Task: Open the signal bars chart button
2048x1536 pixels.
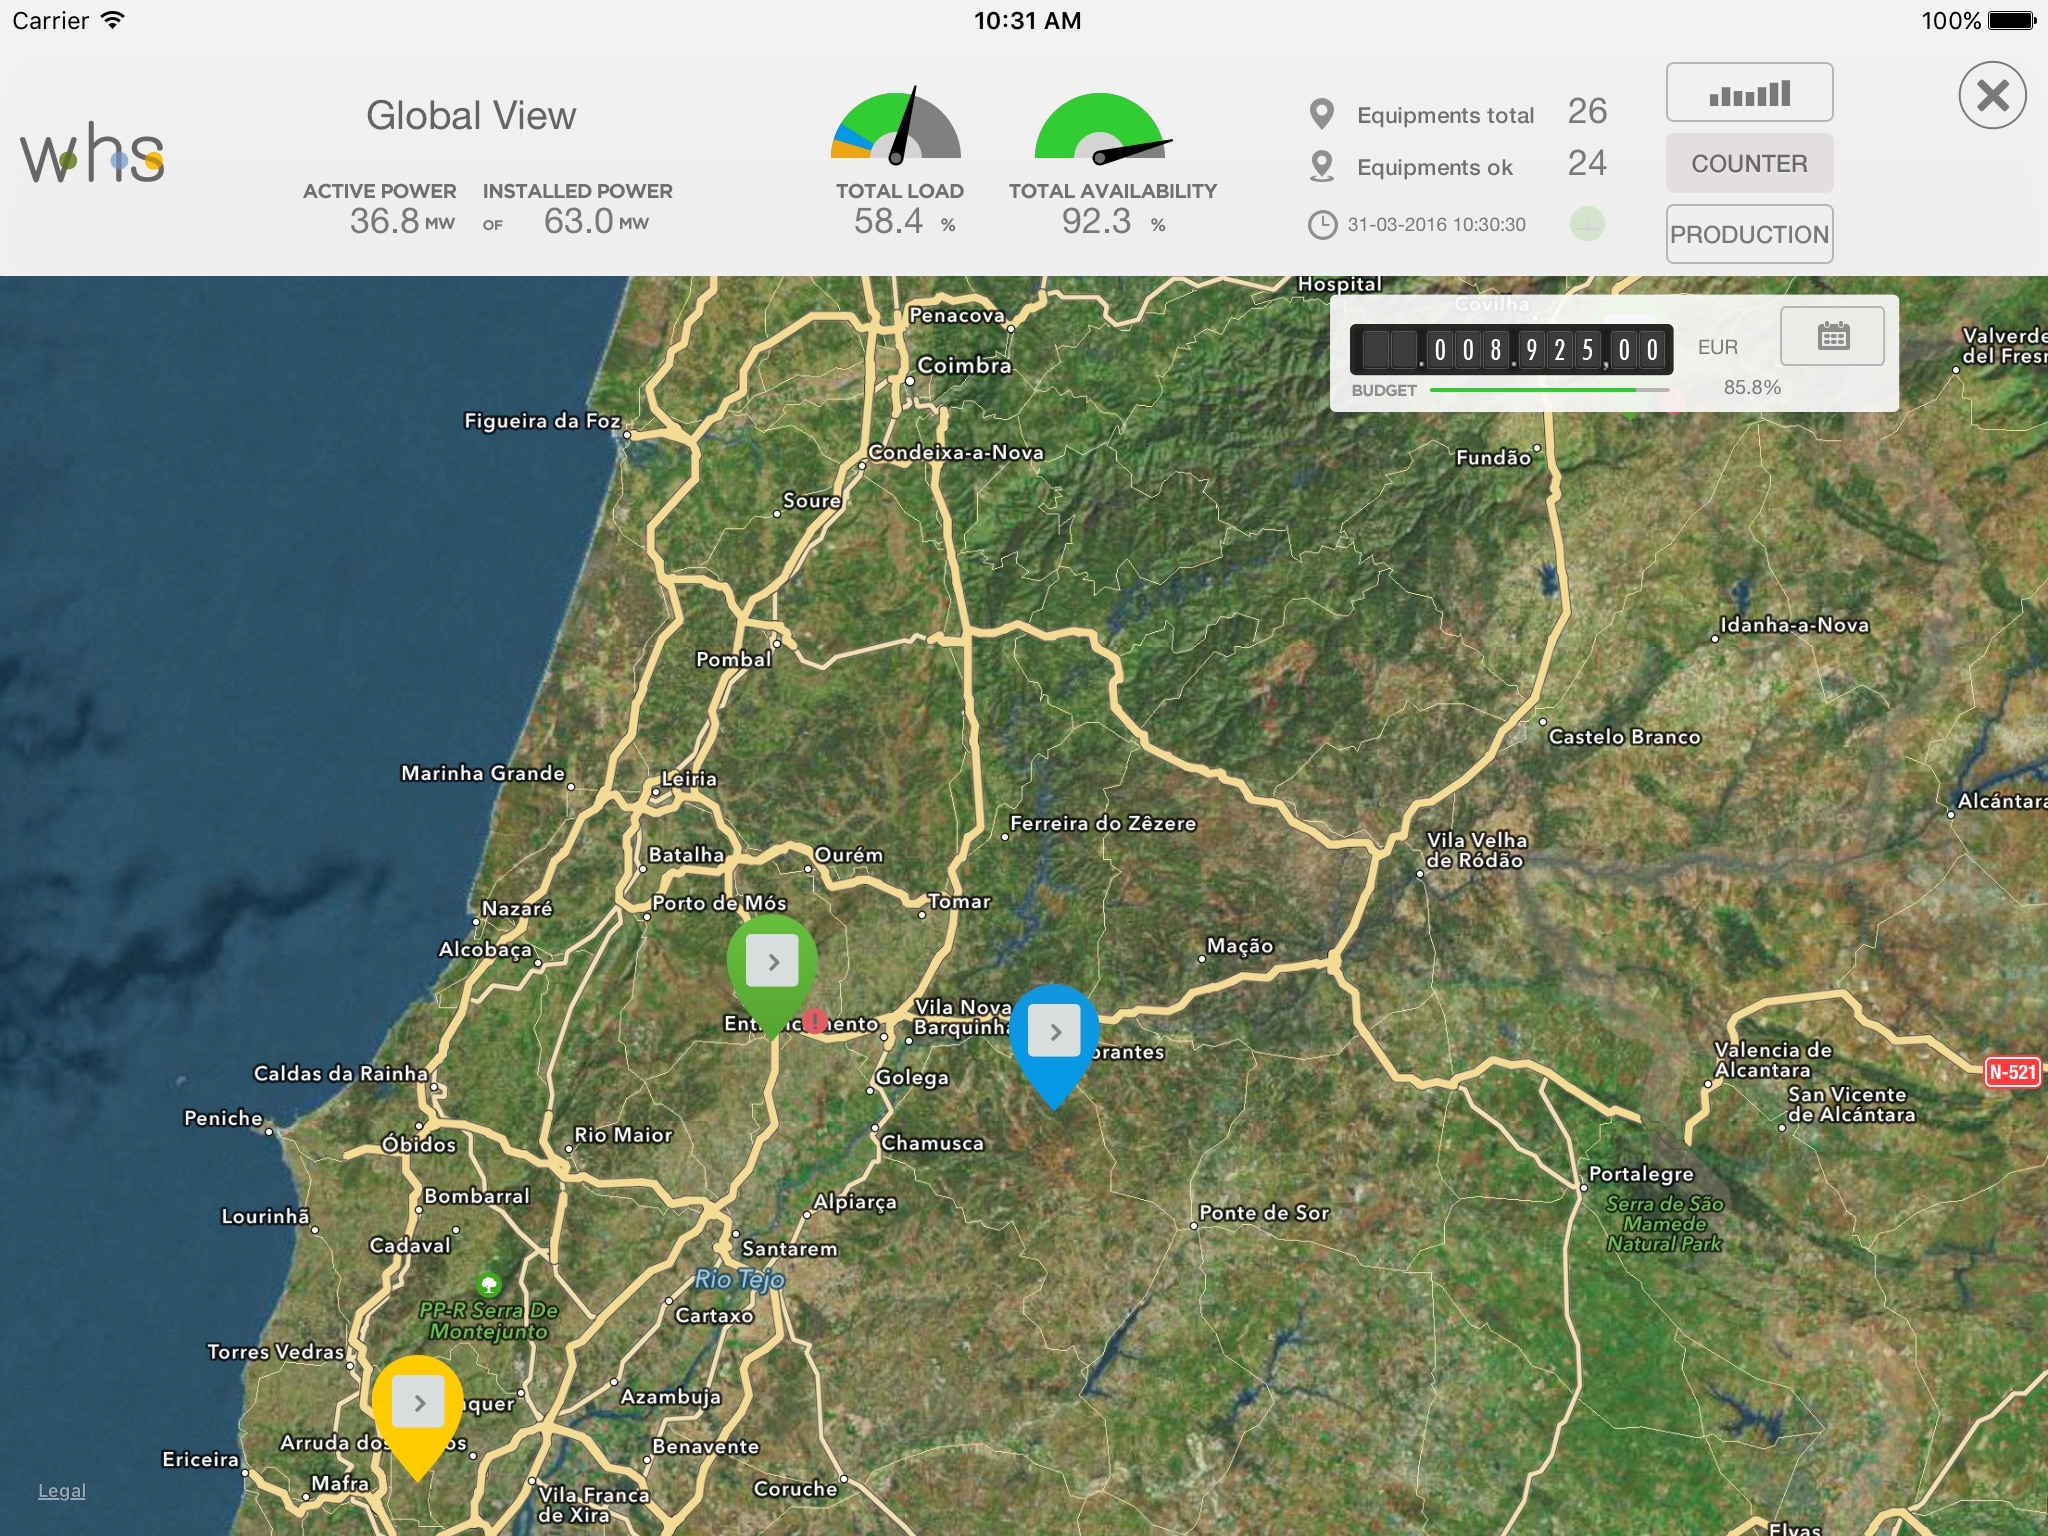Action: (x=1749, y=93)
